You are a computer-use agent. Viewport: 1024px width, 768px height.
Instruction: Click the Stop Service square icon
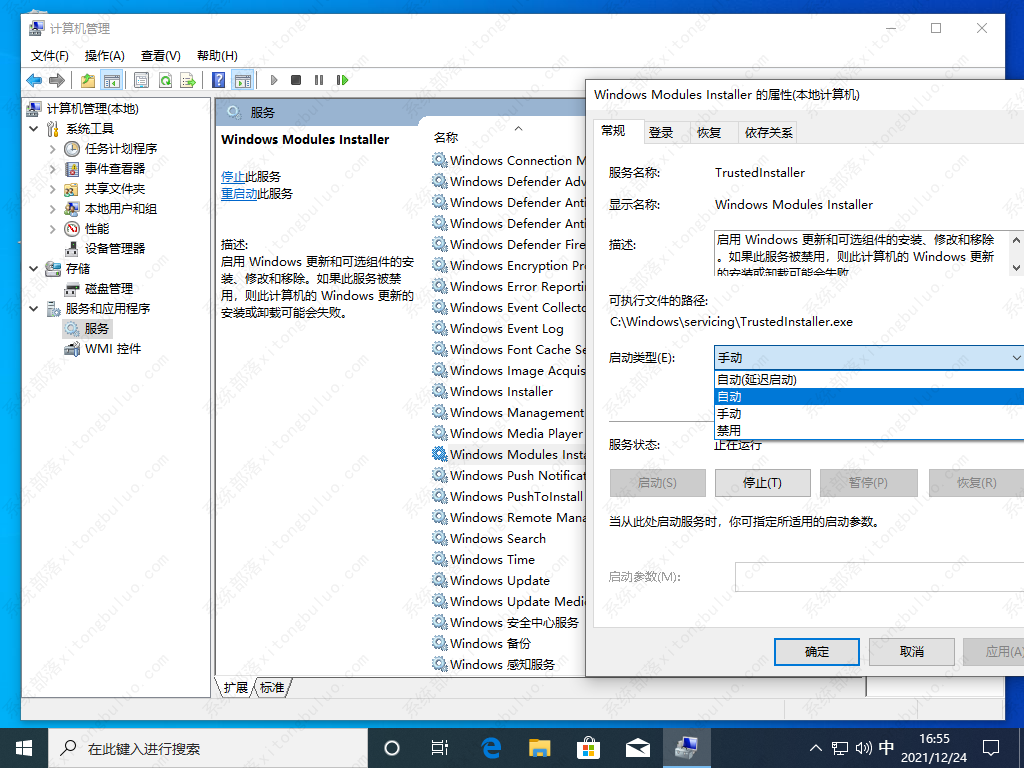(295, 80)
